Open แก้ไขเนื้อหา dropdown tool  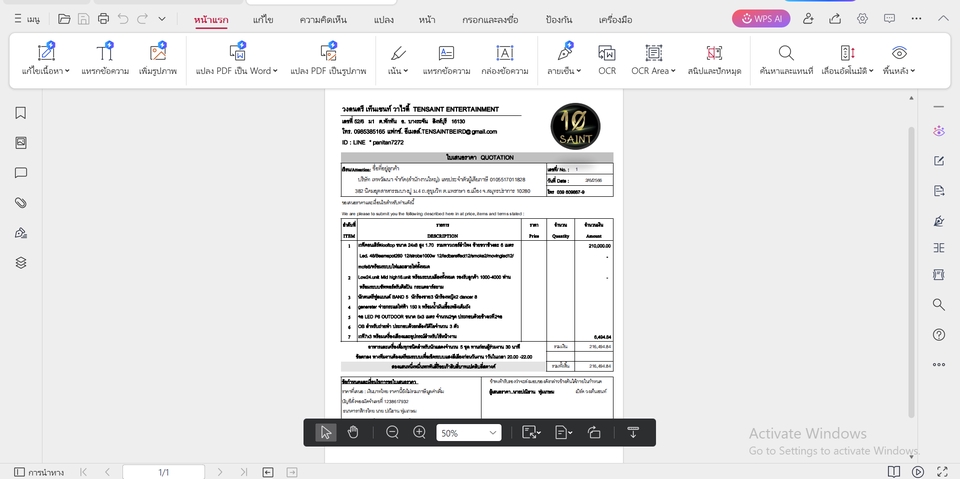[x=46, y=59]
